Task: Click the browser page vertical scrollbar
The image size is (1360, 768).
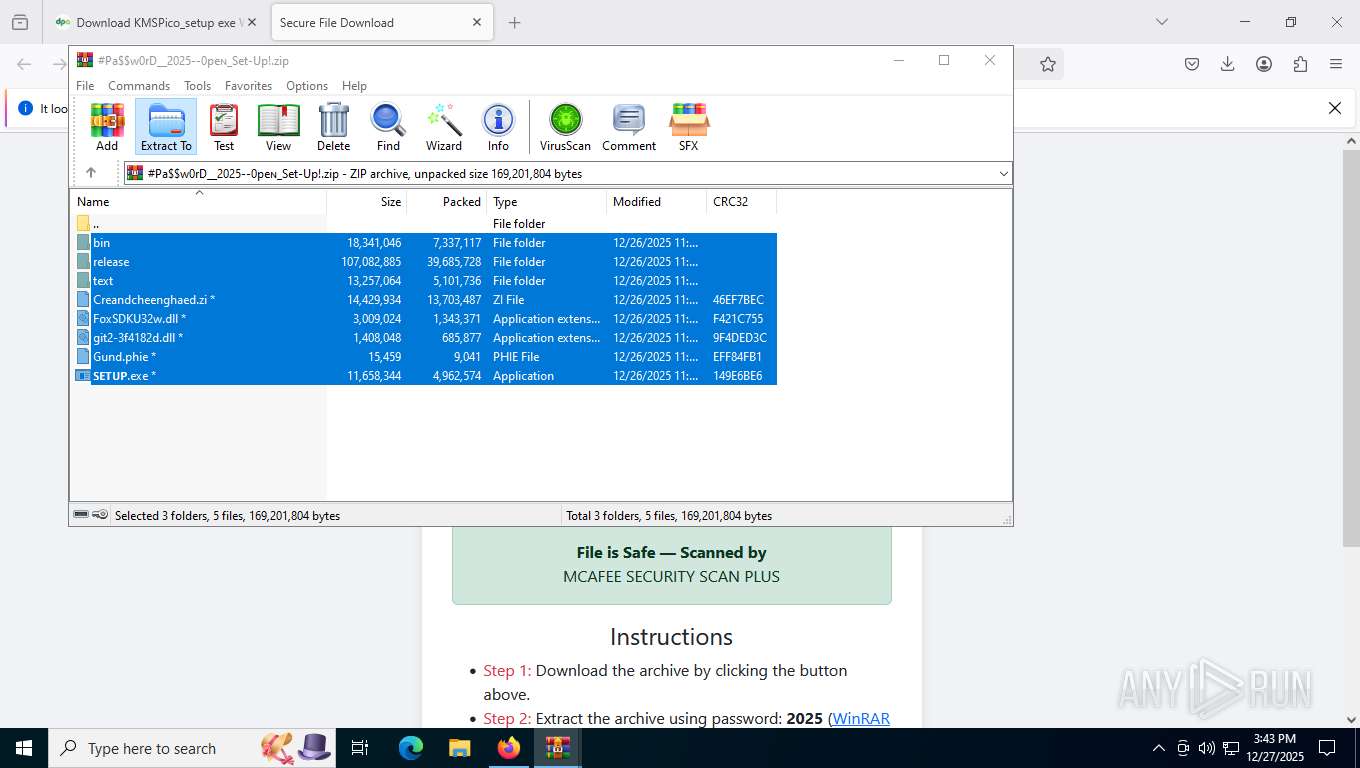Action: (1351, 350)
